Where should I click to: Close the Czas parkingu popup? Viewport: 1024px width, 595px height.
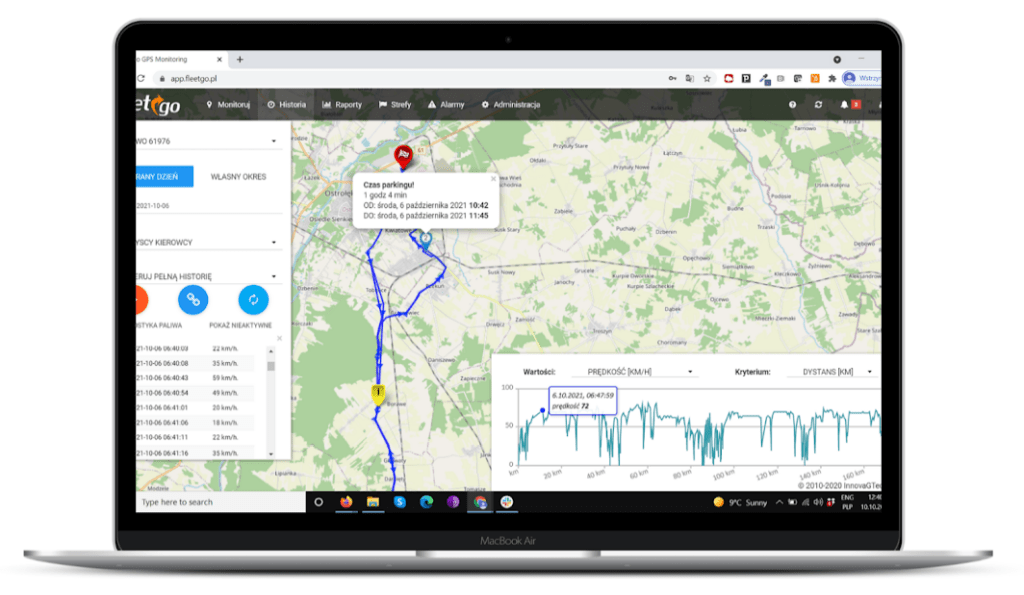[493, 178]
